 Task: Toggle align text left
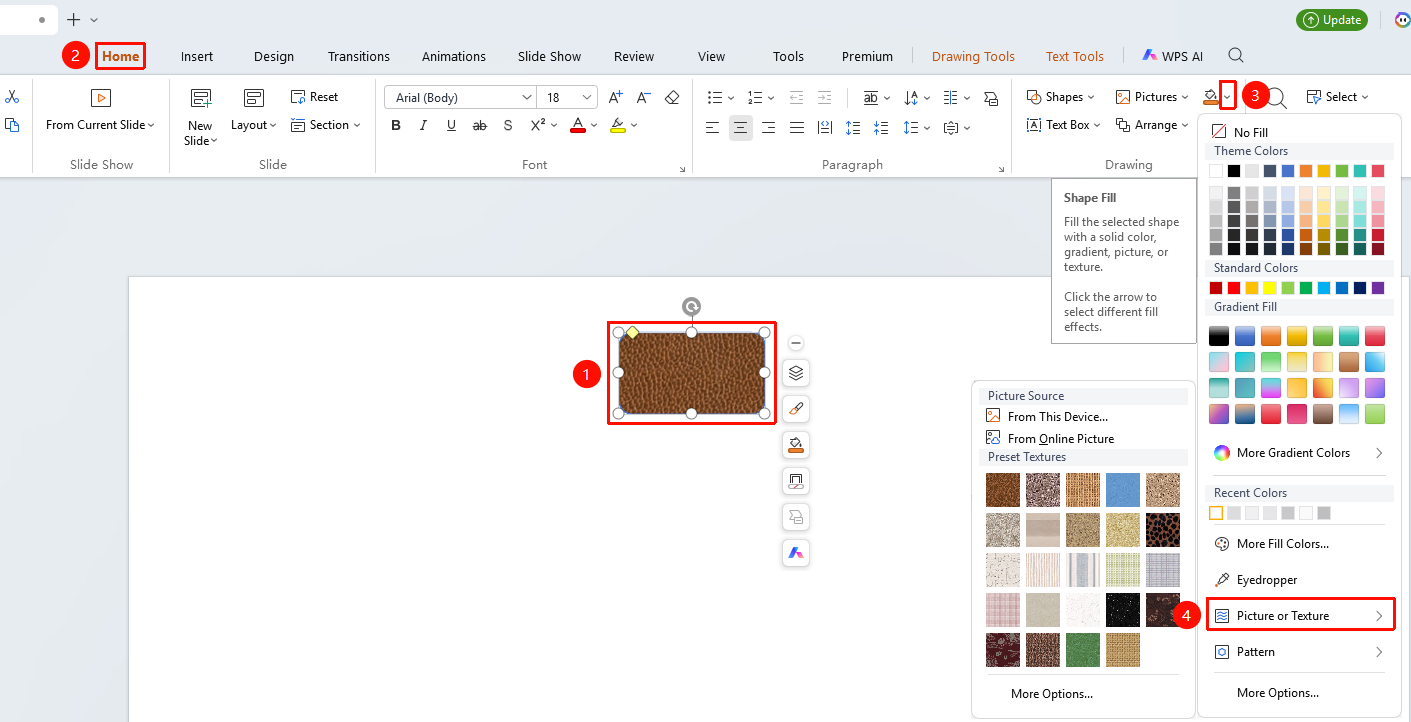712,127
